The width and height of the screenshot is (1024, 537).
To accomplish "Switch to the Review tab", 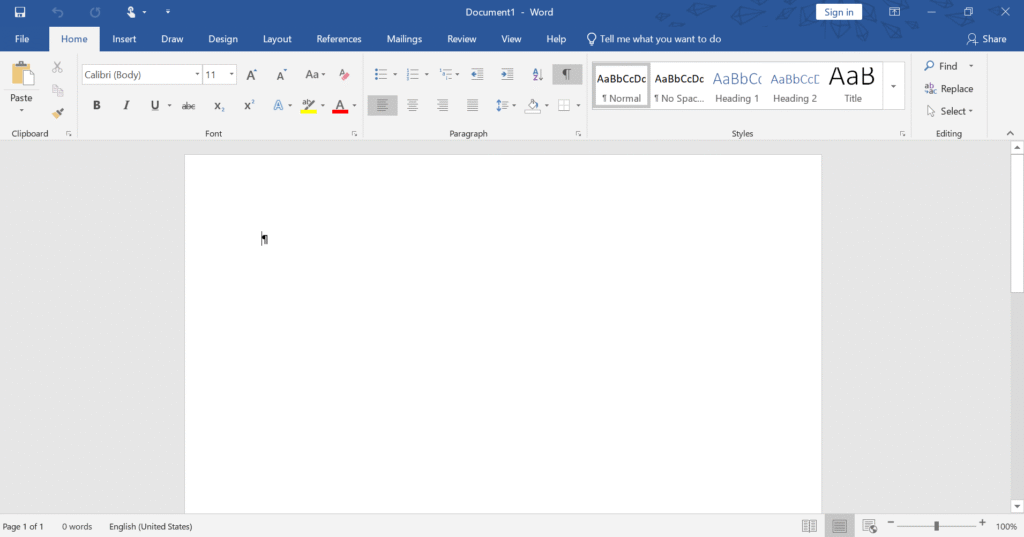I will click(462, 39).
